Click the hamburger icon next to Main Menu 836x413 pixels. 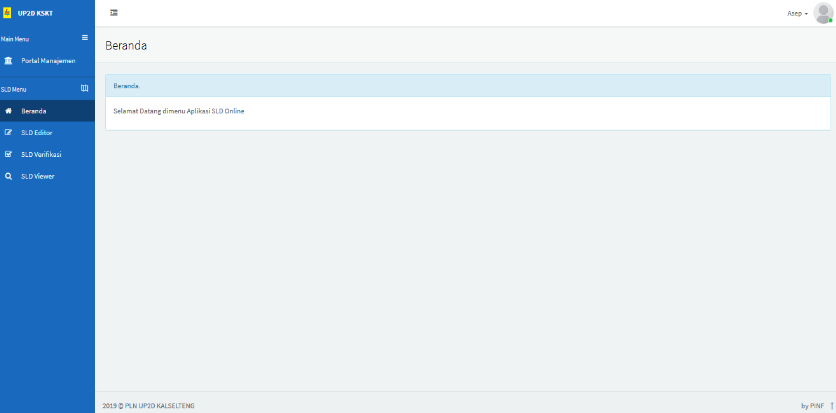84,38
